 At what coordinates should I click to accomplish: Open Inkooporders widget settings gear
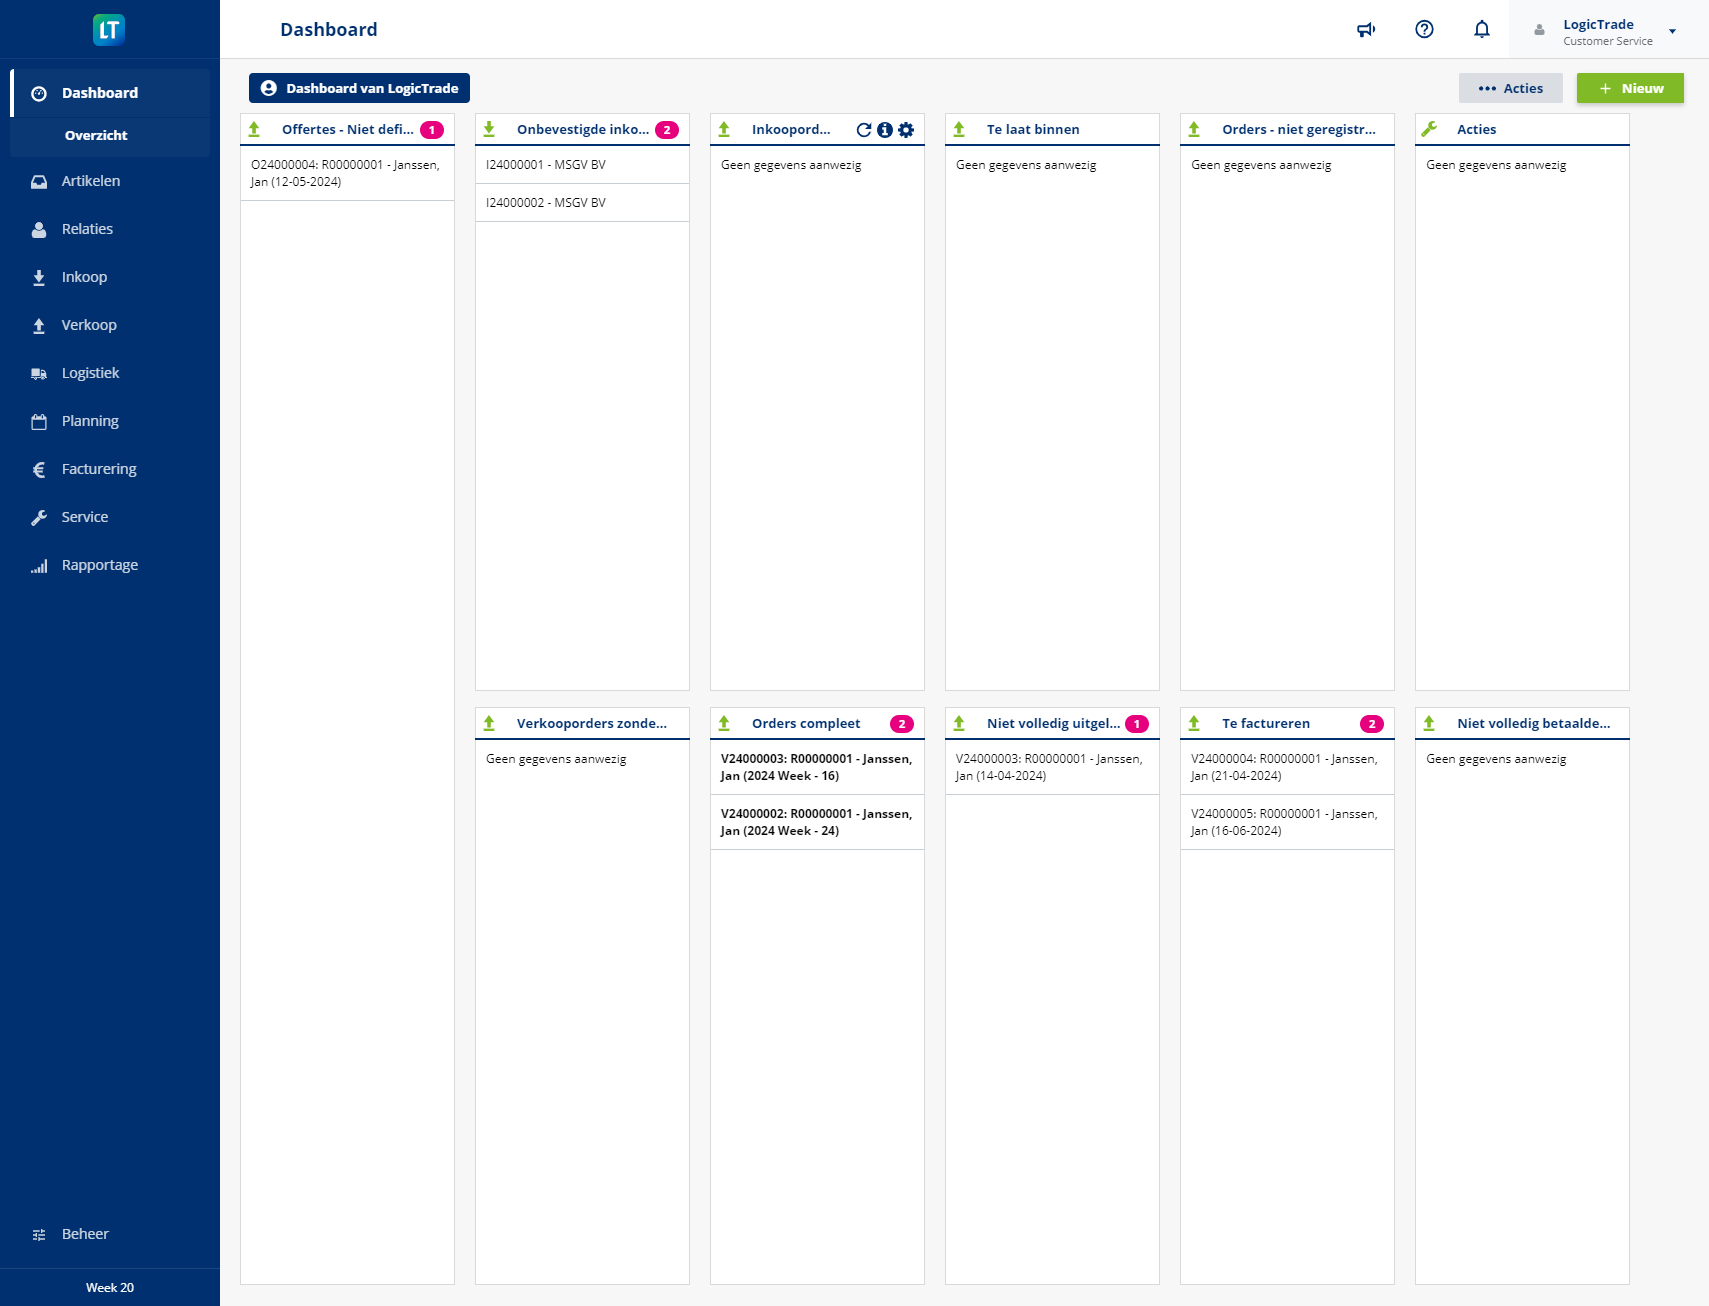(906, 130)
